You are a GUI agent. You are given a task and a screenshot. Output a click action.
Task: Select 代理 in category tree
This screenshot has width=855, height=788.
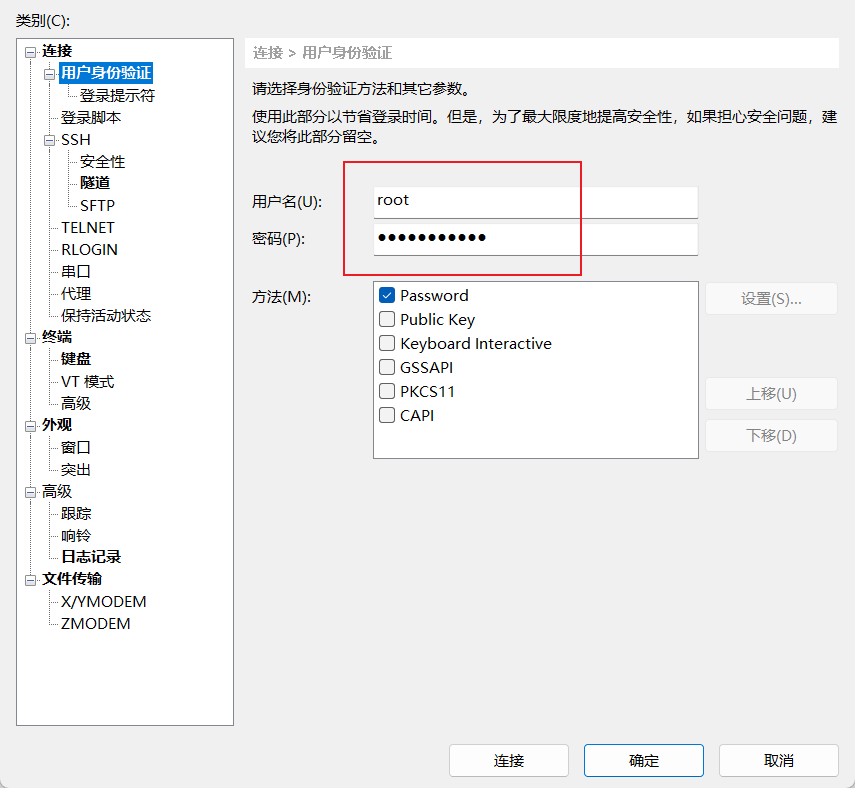point(76,293)
